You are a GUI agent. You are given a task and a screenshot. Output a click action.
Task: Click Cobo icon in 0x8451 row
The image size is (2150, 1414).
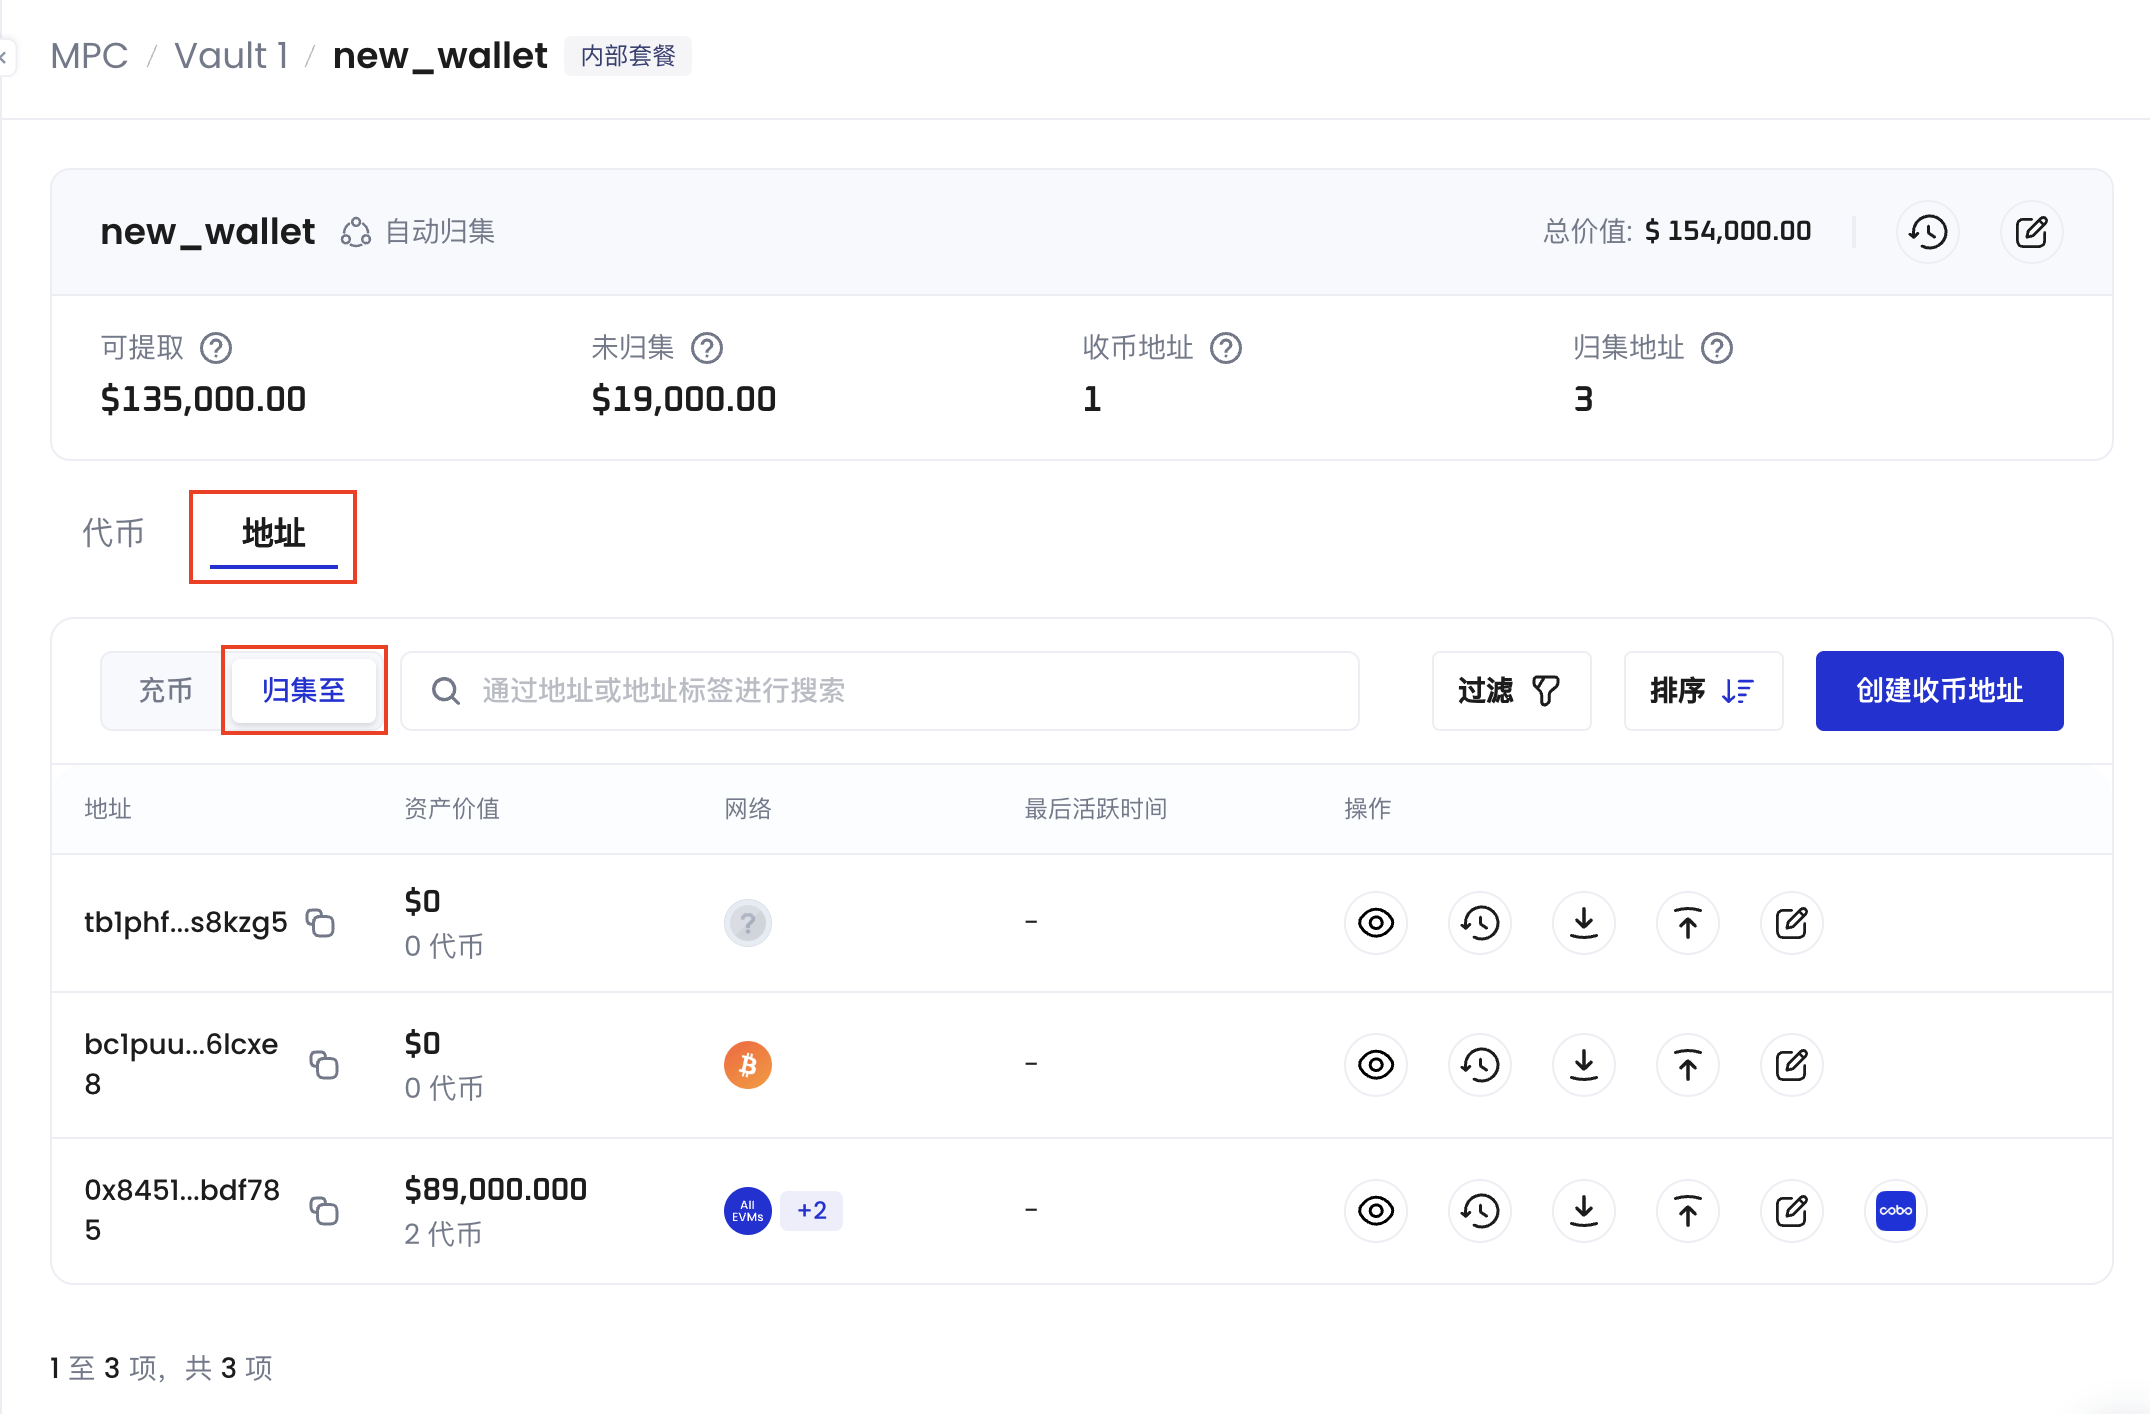[1895, 1210]
